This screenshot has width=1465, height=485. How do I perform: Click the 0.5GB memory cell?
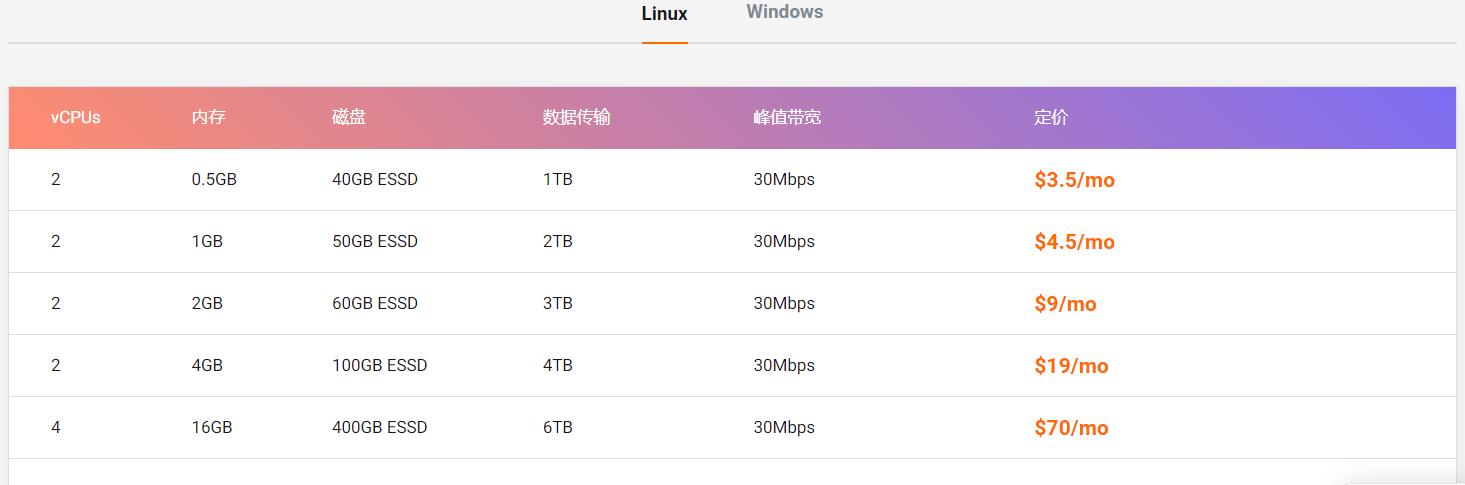pos(214,180)
